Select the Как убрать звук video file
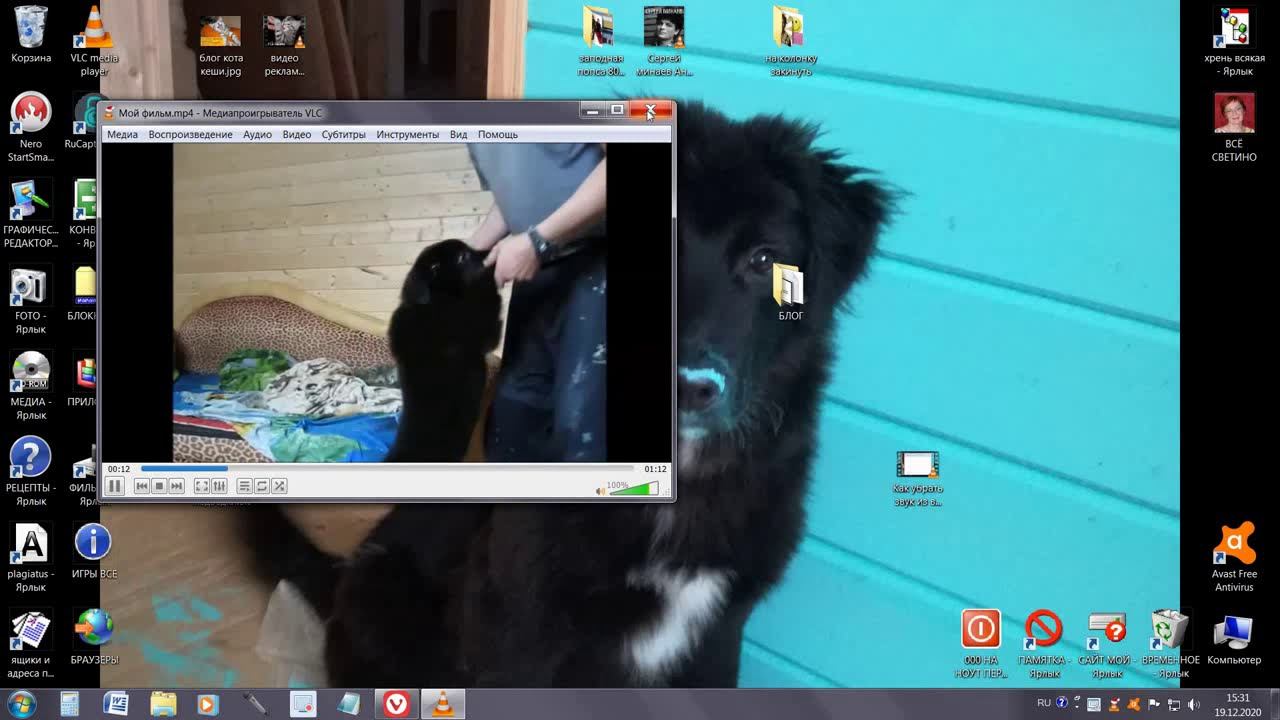Screen dimensions: 1280x720 click(x=917, y=479)
